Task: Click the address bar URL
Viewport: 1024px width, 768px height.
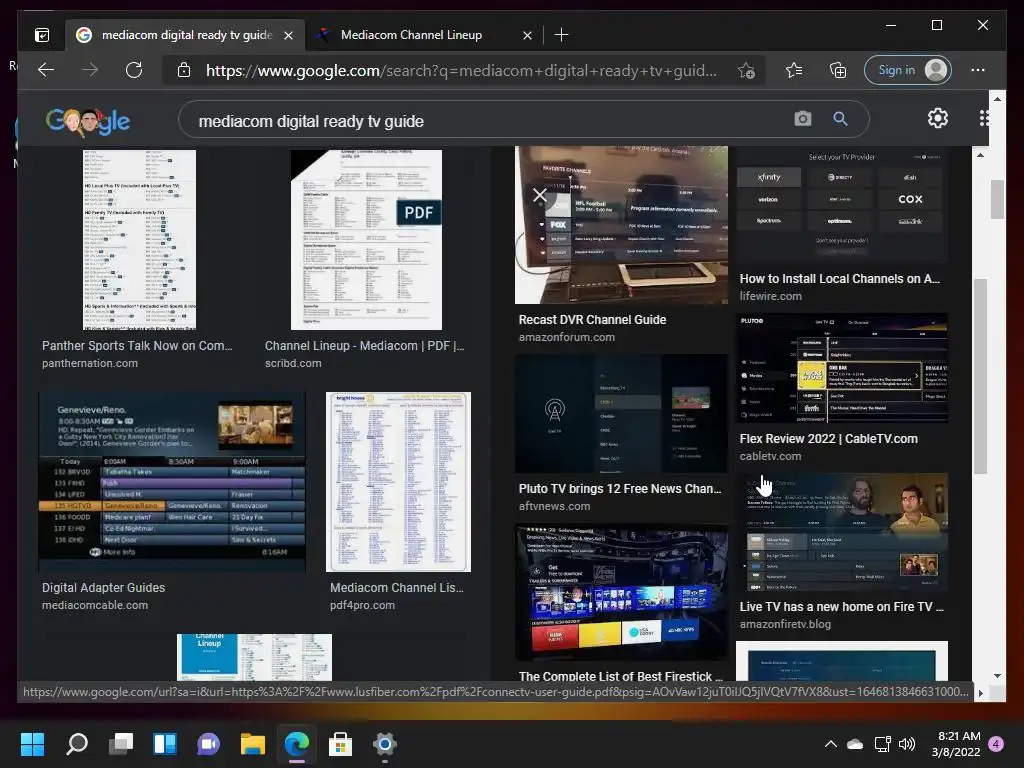Action: (461, 71)
